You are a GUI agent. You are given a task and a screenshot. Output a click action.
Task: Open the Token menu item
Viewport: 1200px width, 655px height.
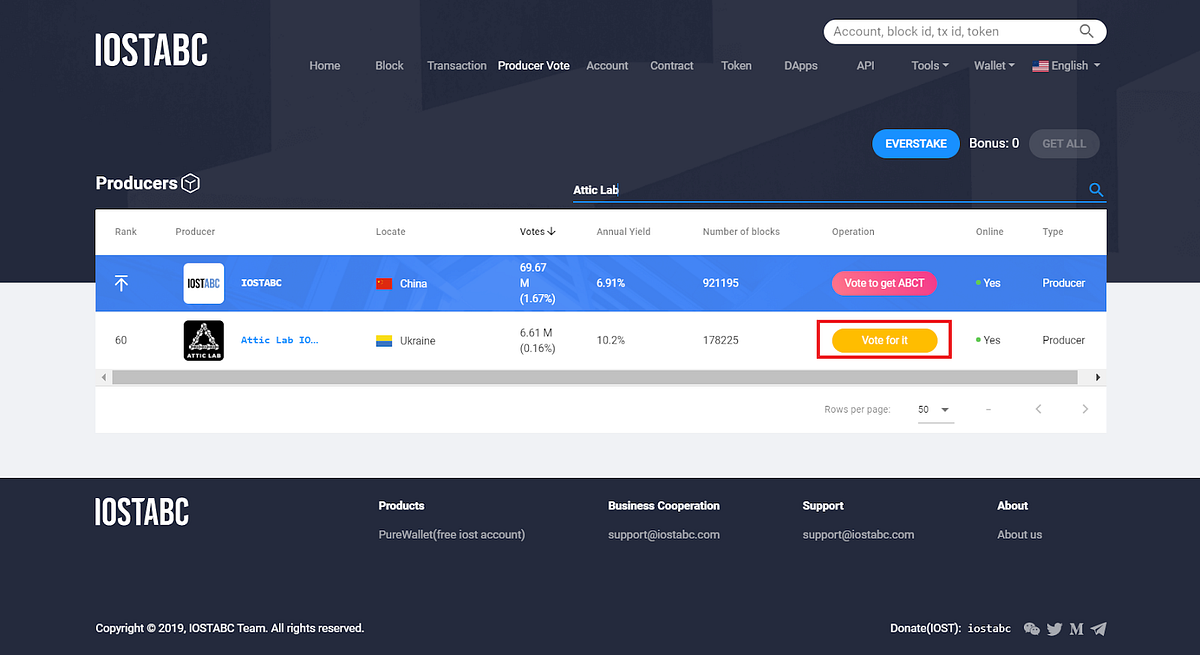(736, 66)
